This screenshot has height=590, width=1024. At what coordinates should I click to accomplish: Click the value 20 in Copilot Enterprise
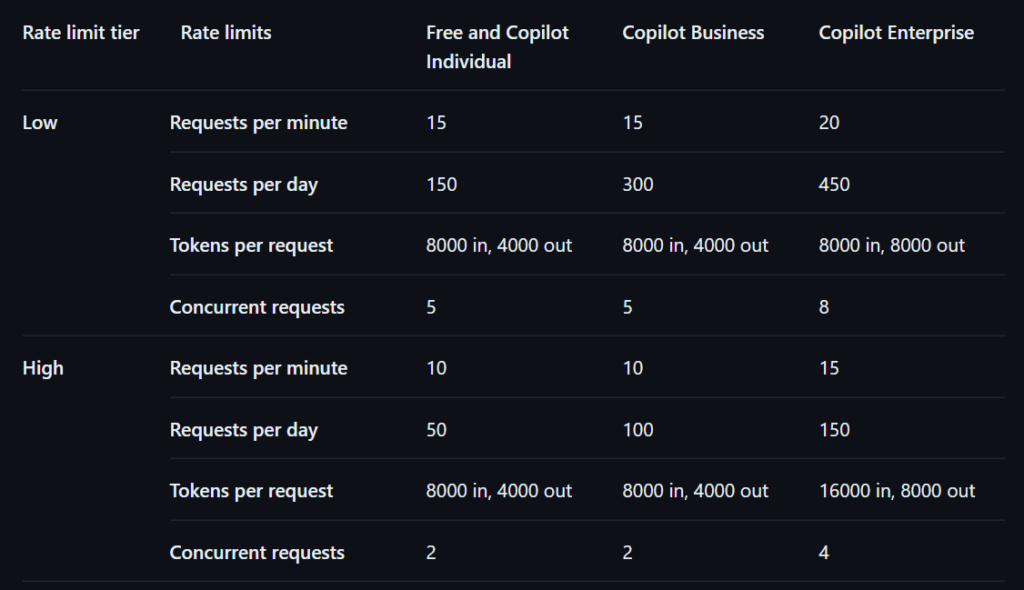(x=829, y=123)
